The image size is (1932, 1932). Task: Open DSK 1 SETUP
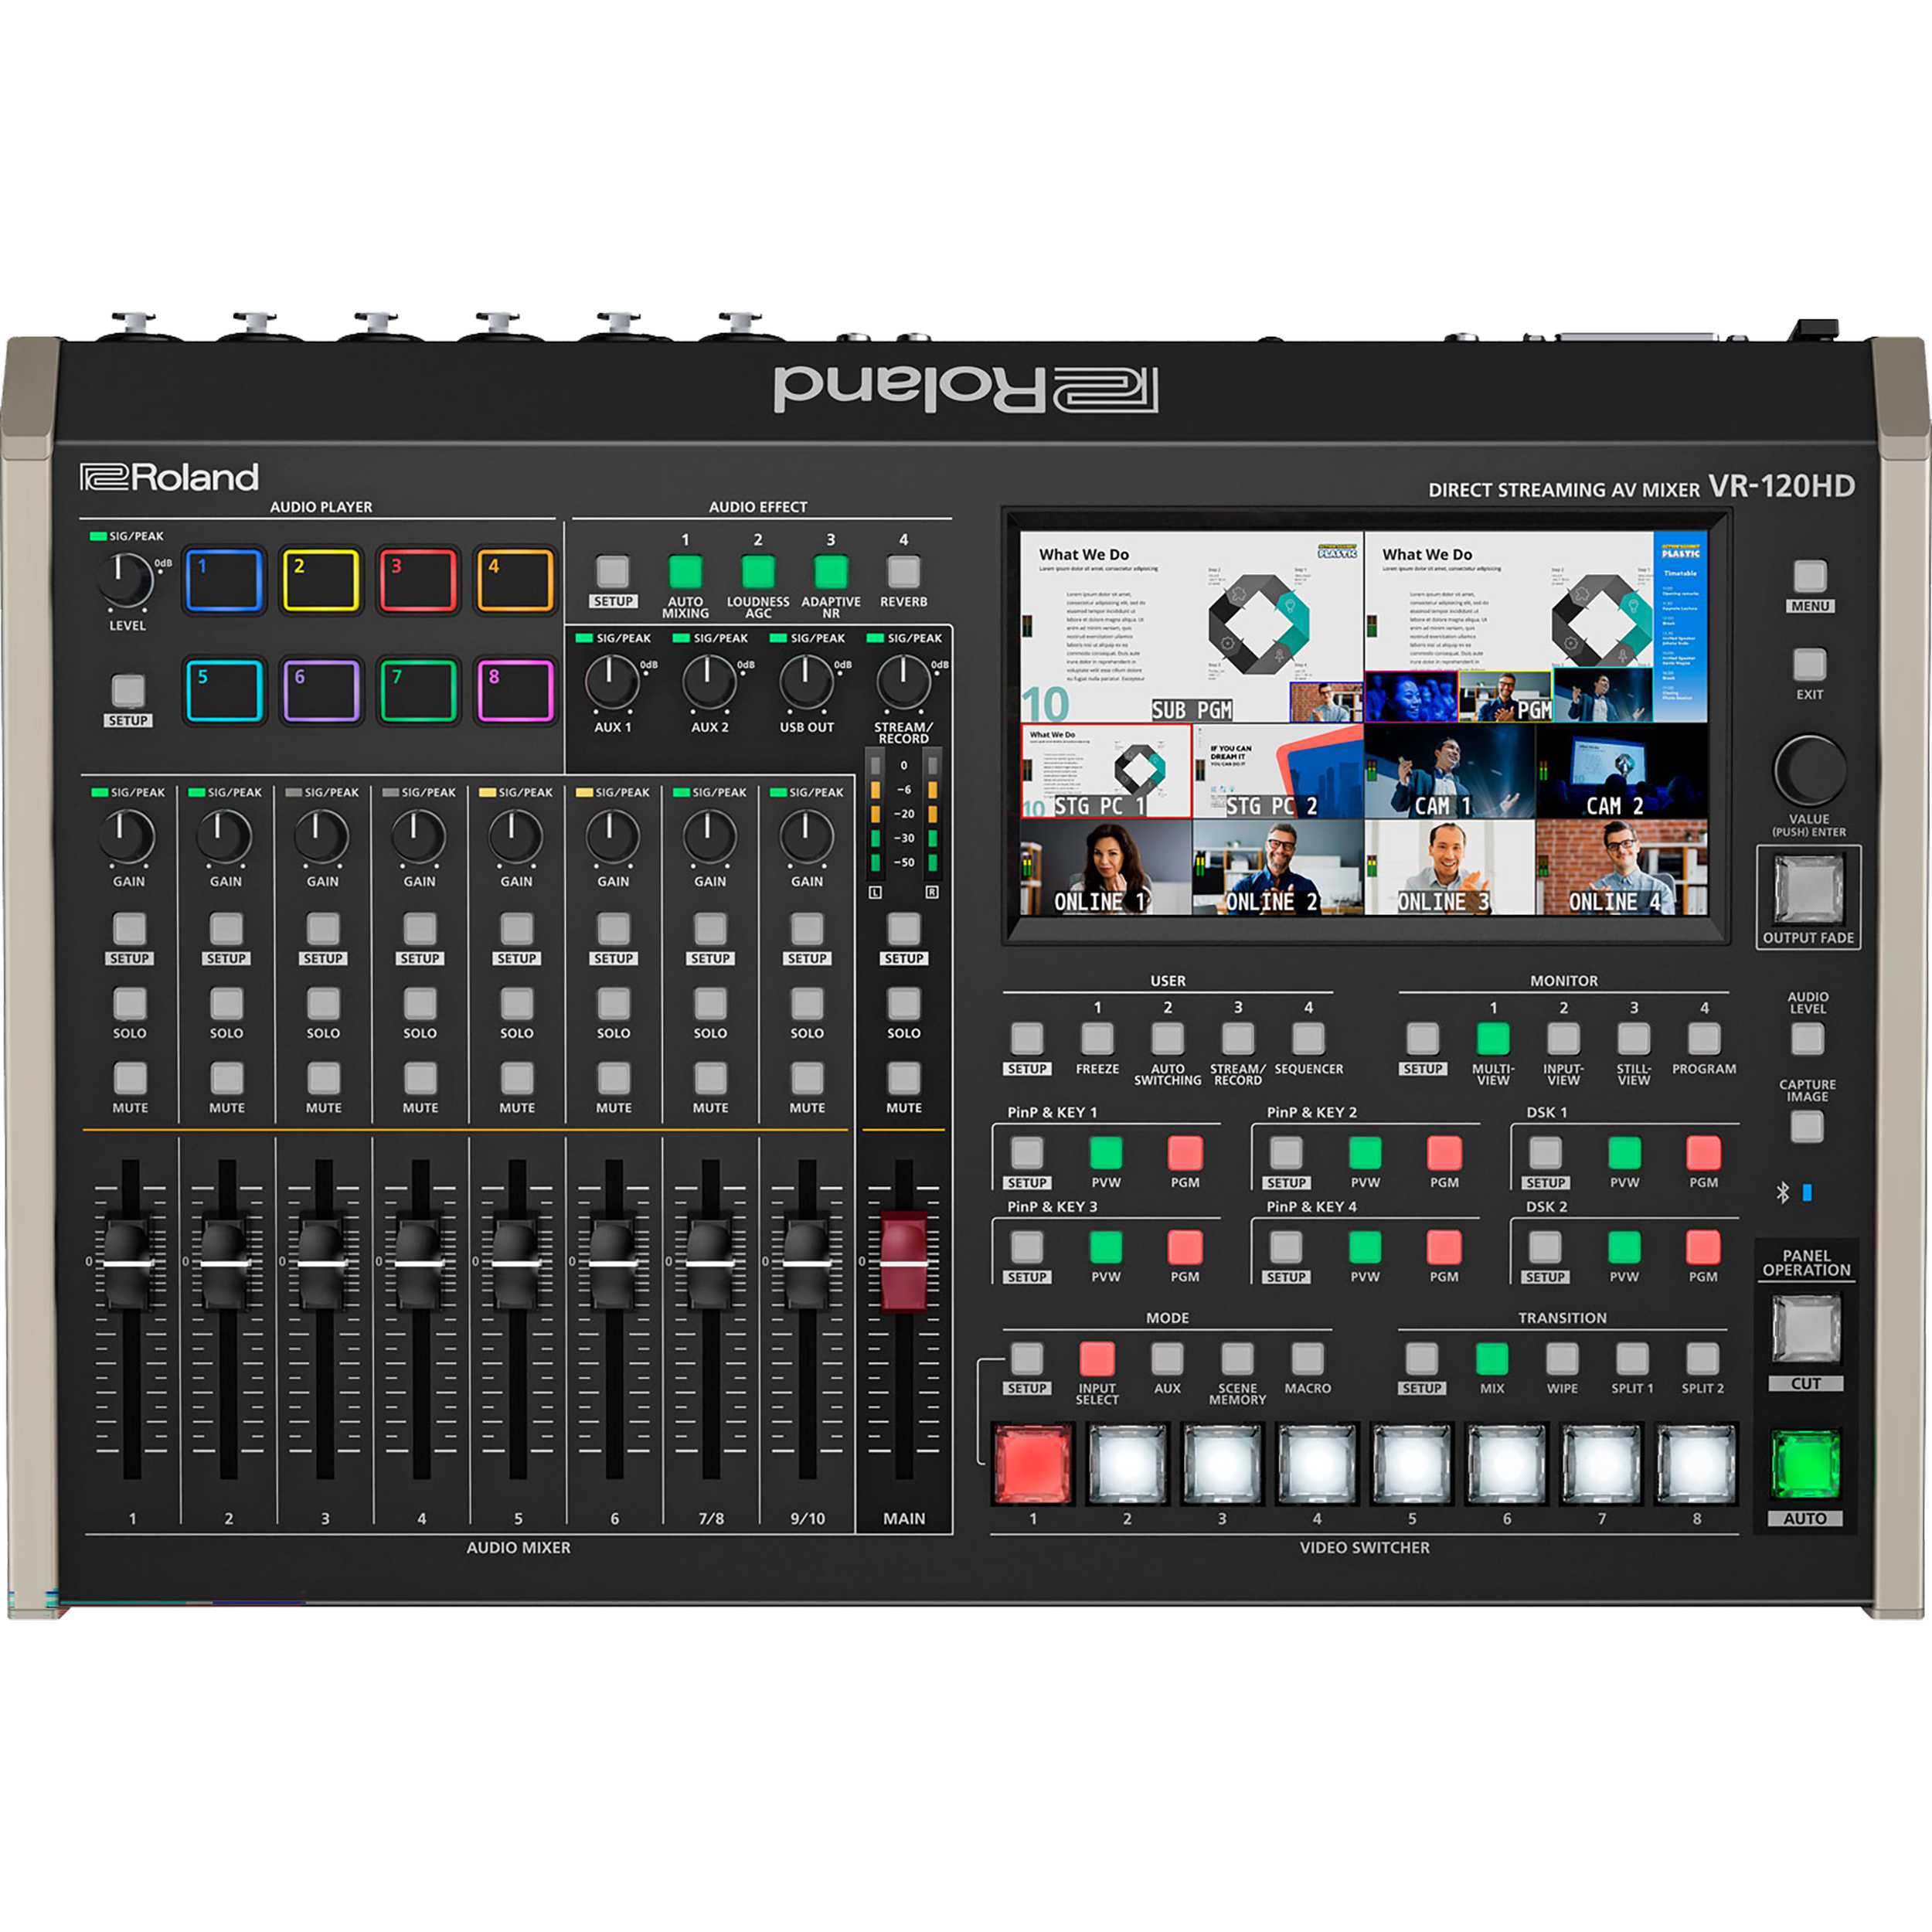pos(1546,1153)
